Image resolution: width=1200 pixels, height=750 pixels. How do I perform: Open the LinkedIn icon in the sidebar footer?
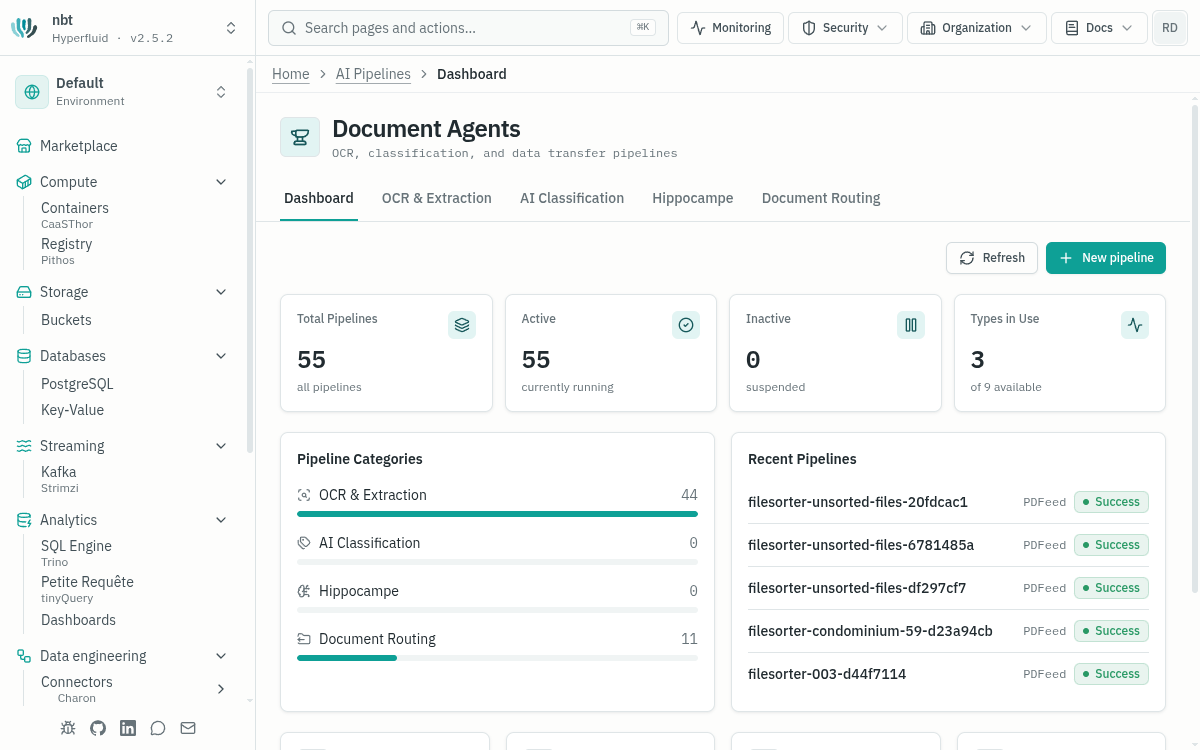(128, 728)
